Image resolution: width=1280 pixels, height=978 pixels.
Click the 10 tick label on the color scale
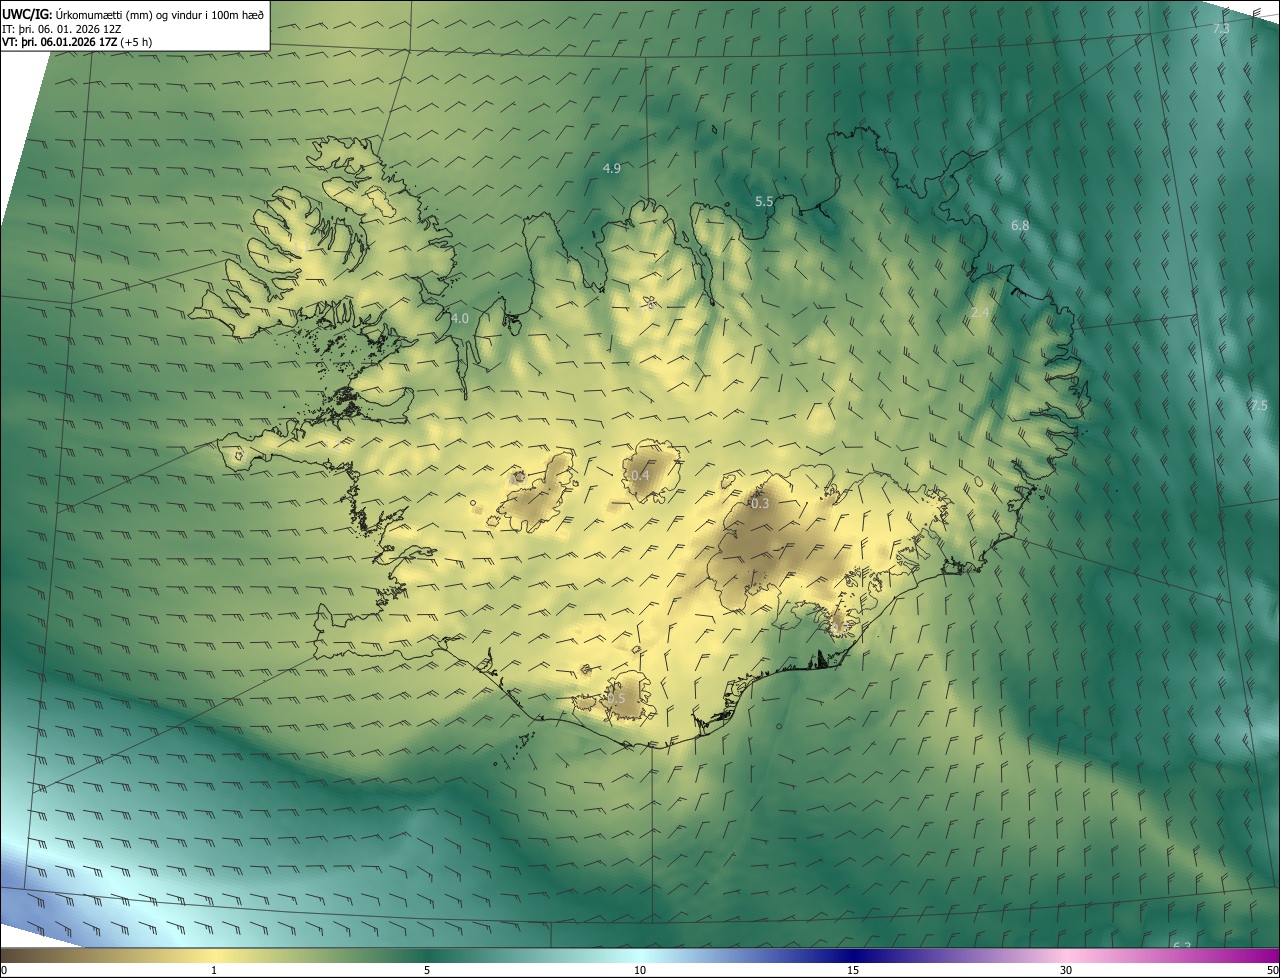pyautogui.click(x=640, y=971)
